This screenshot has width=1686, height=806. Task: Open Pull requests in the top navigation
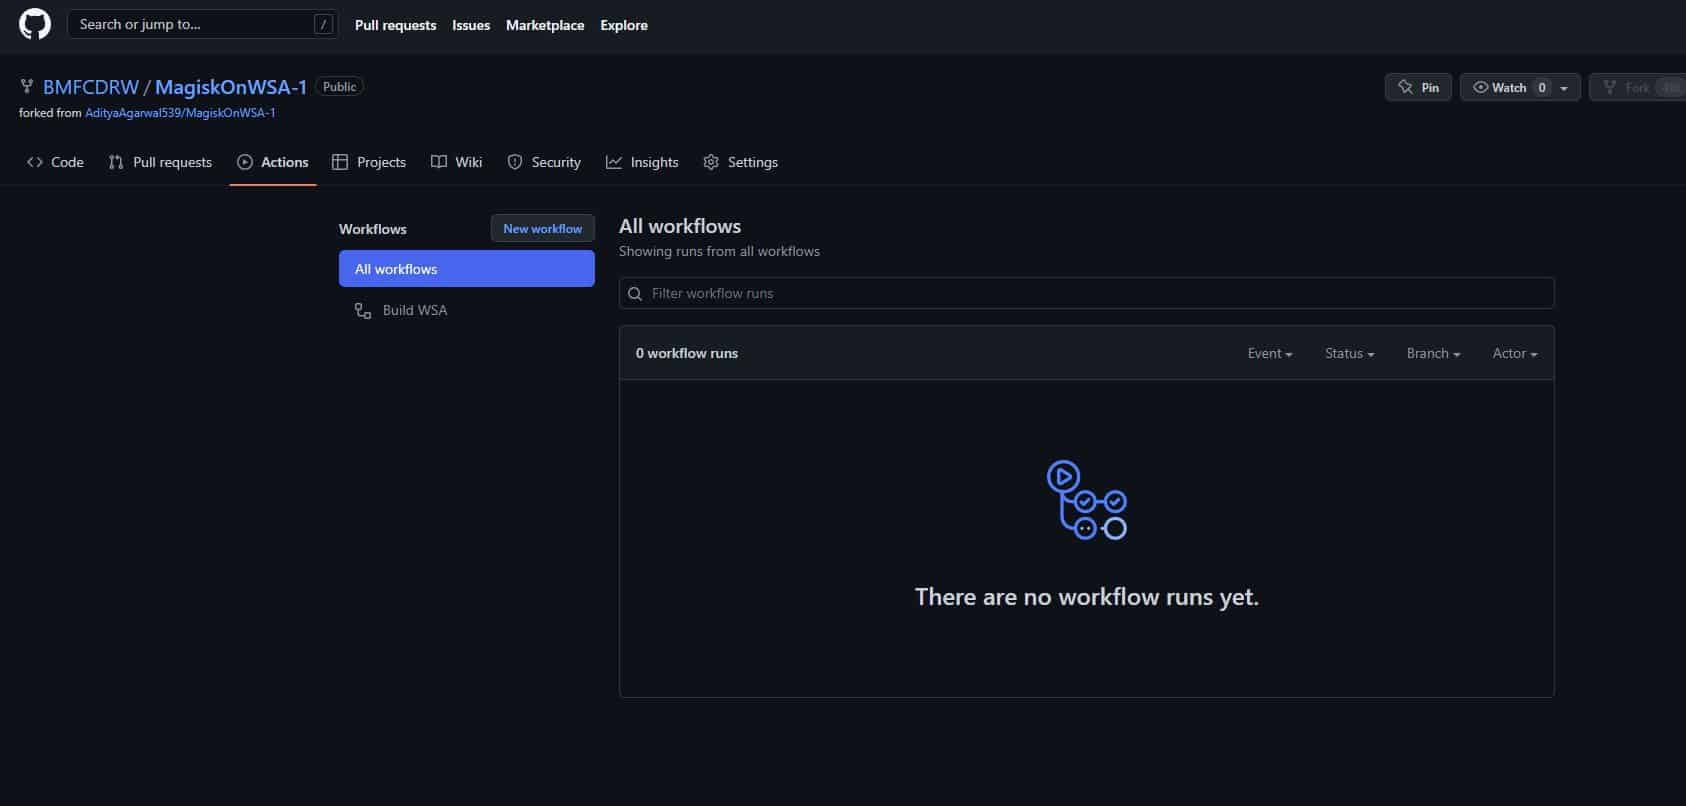point(395,25)
